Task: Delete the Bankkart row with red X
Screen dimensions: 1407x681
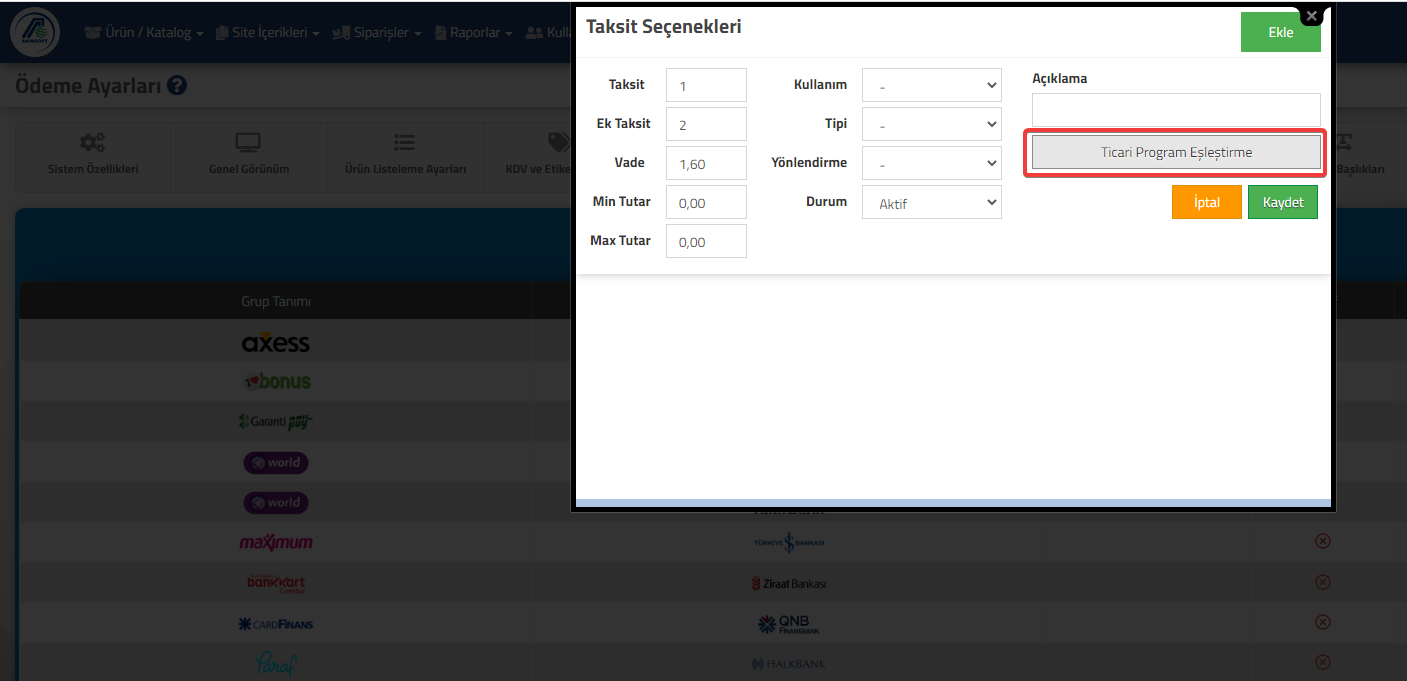Action: (1322, 582)
